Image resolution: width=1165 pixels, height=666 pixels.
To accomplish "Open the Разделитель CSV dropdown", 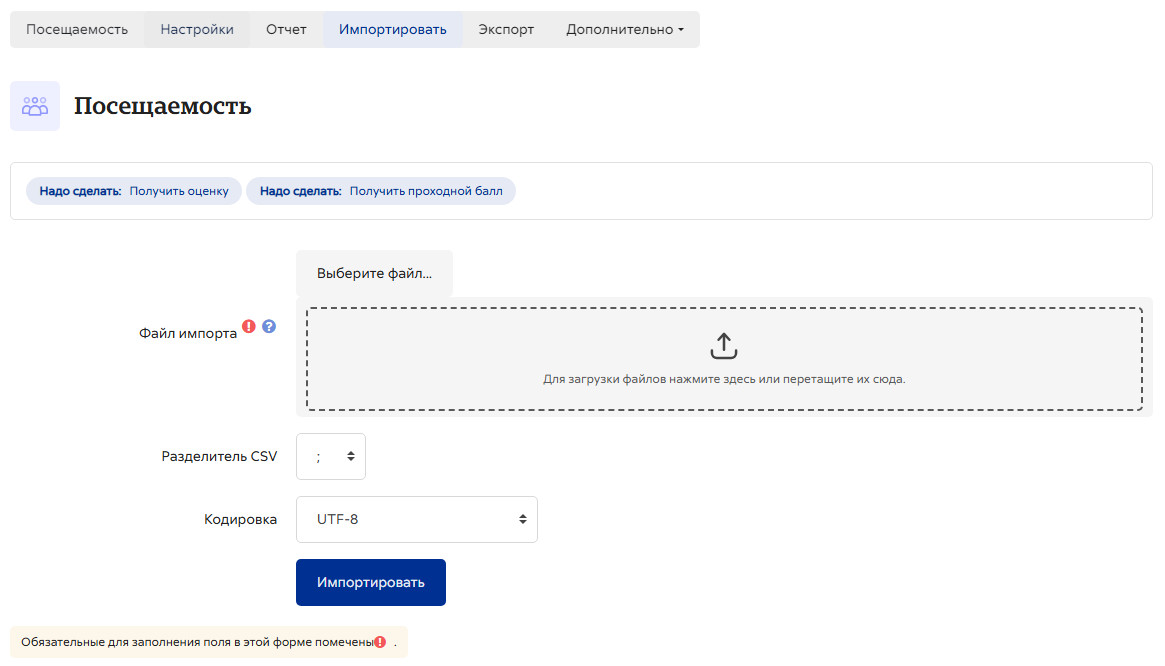I will [331, 456].
